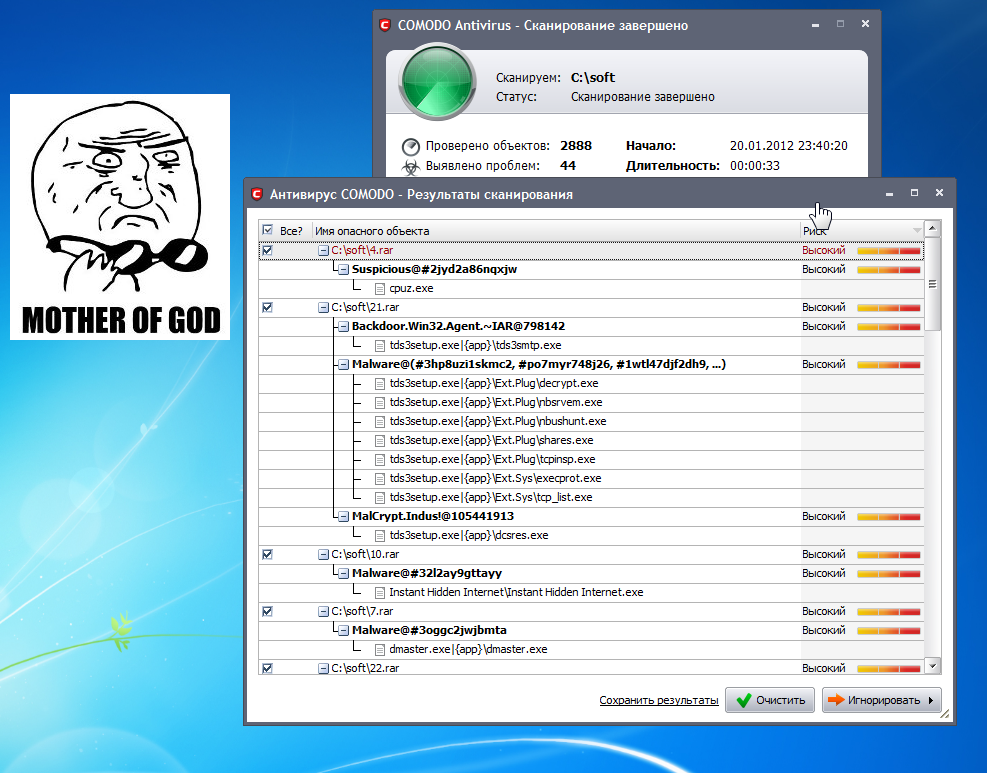Click the COMODO logo in results window title

(257, 194)
